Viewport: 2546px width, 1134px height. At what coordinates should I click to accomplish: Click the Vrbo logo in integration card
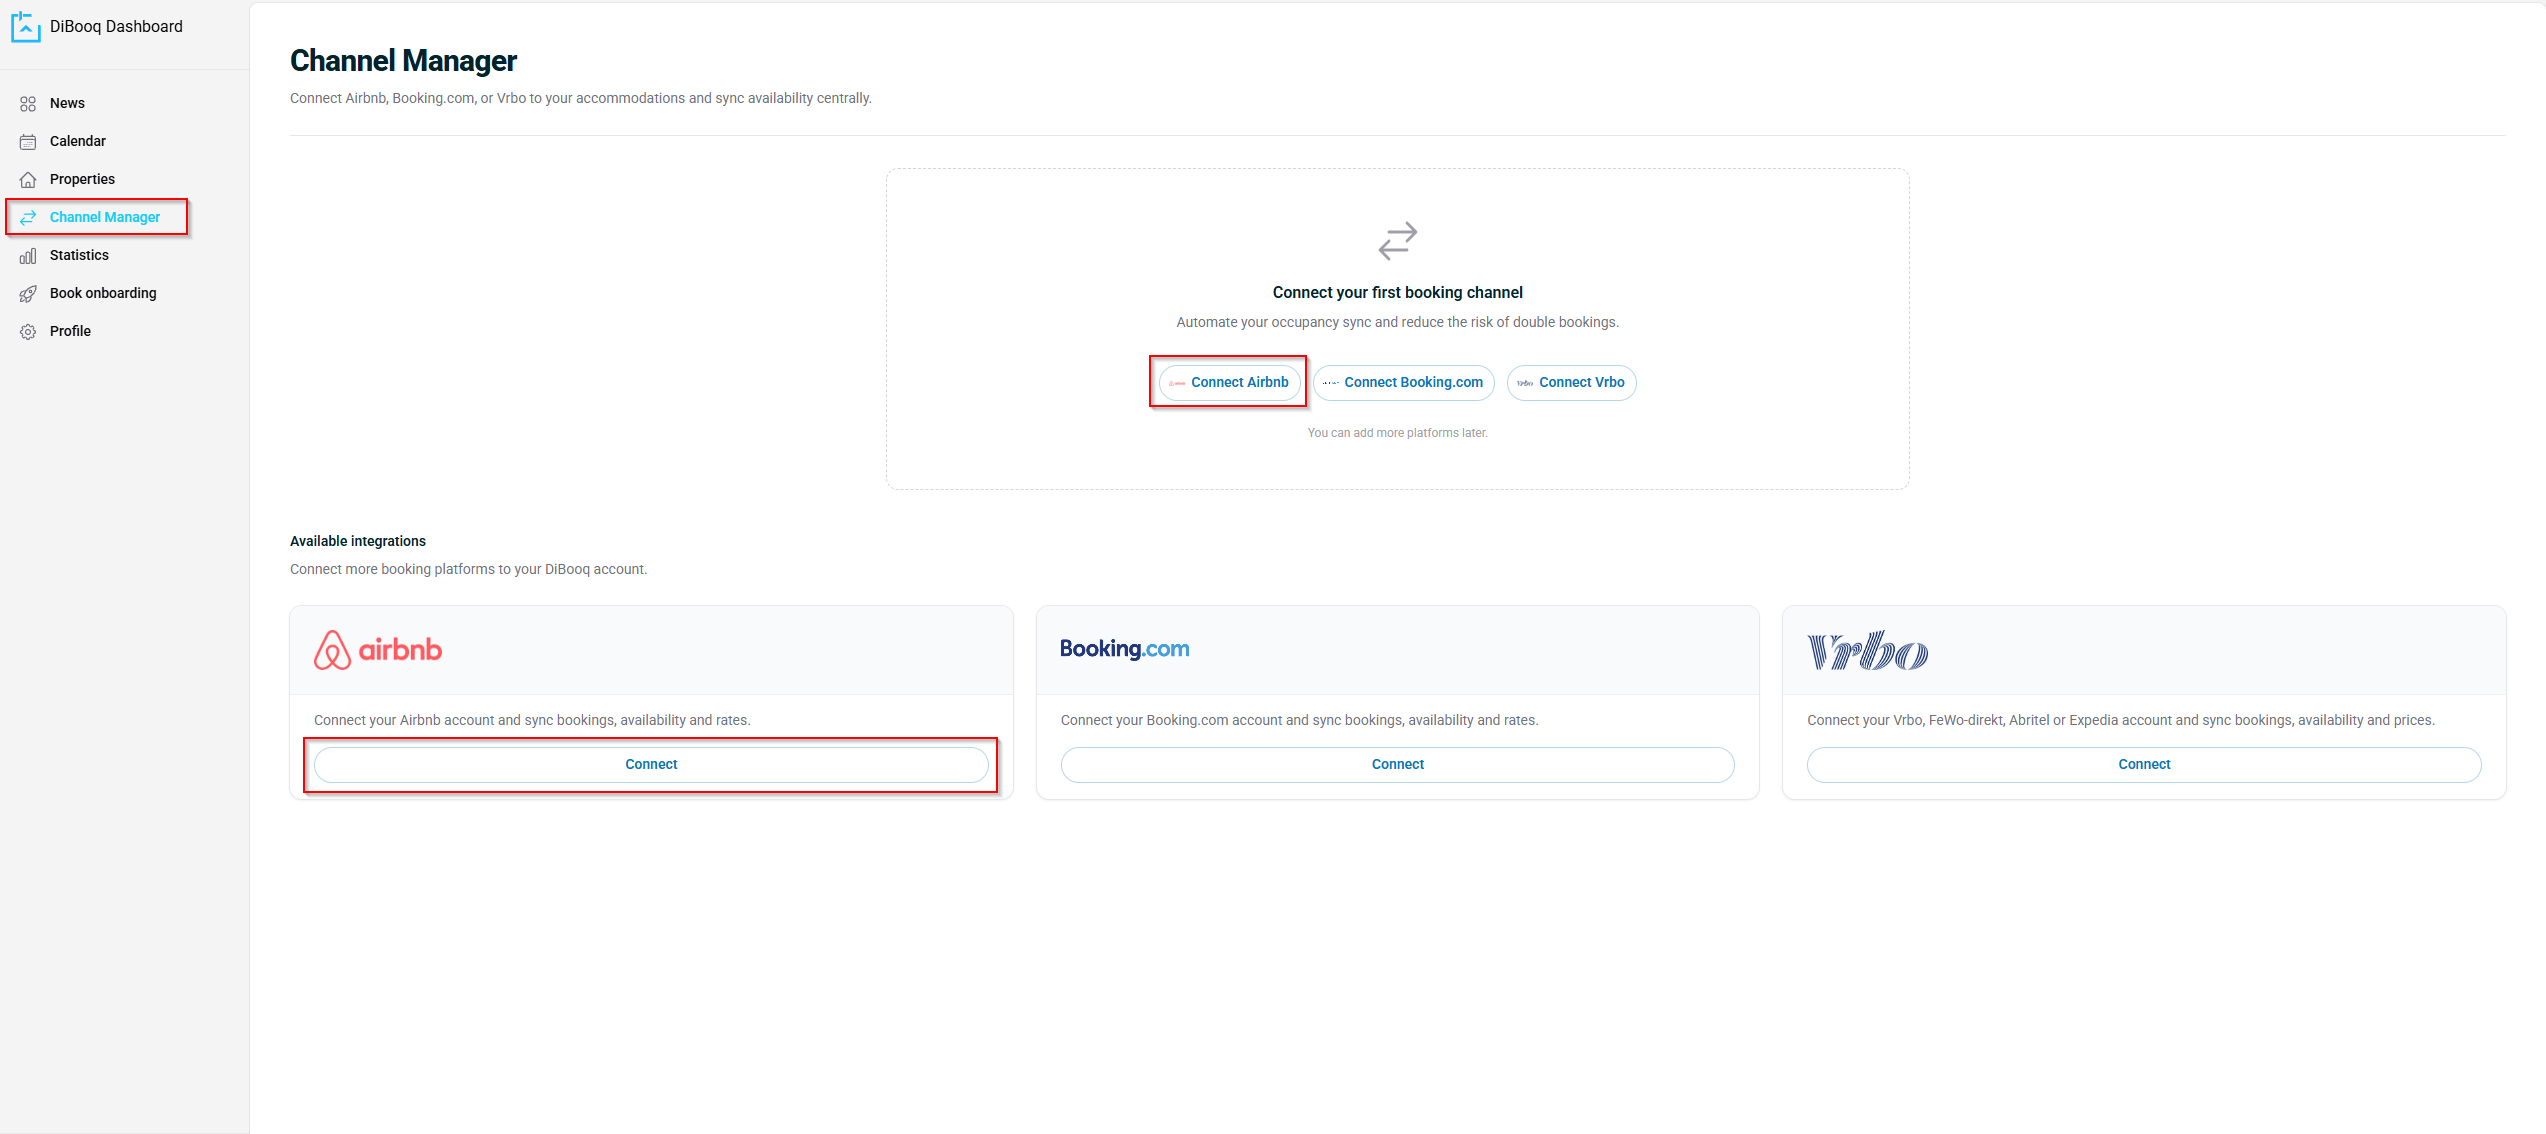point(1868,650)
